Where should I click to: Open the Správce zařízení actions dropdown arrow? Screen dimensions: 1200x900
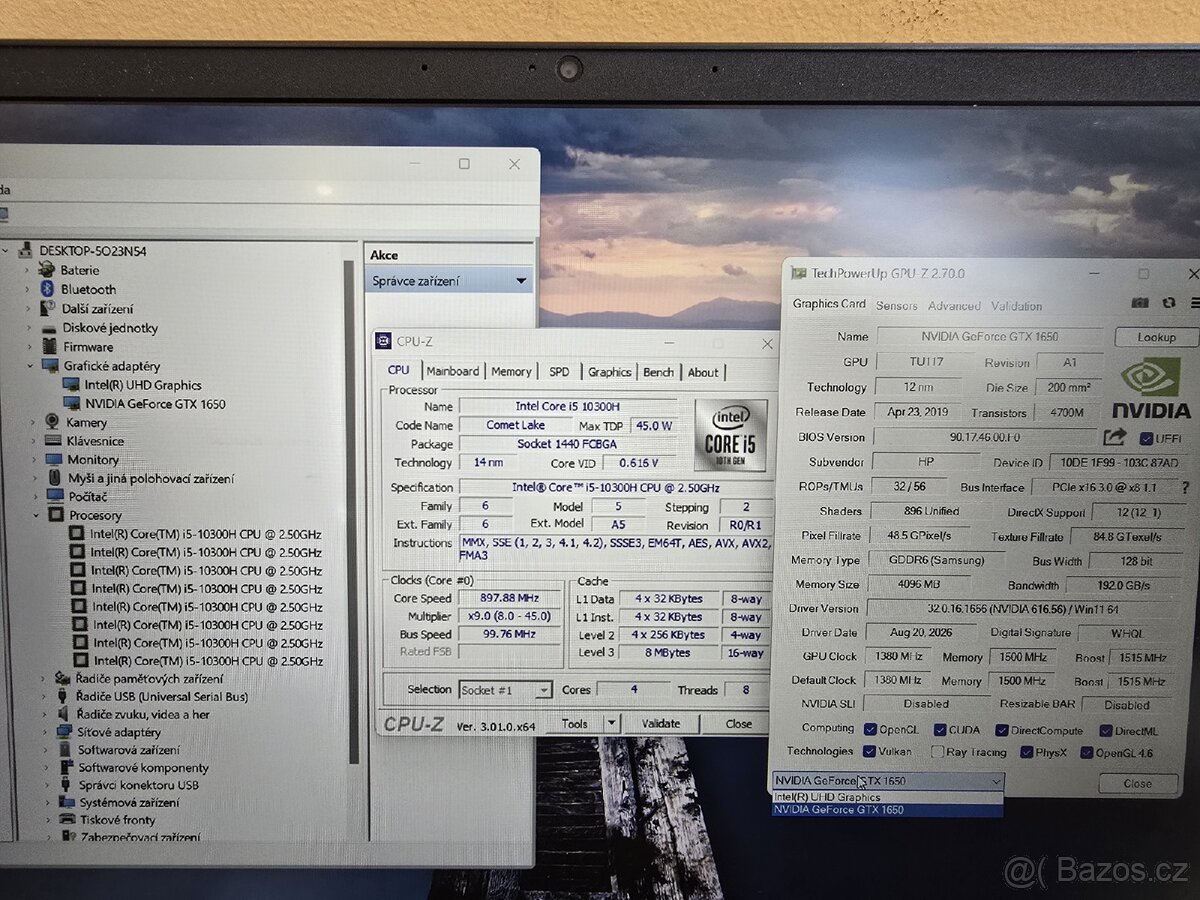point(520,282)
